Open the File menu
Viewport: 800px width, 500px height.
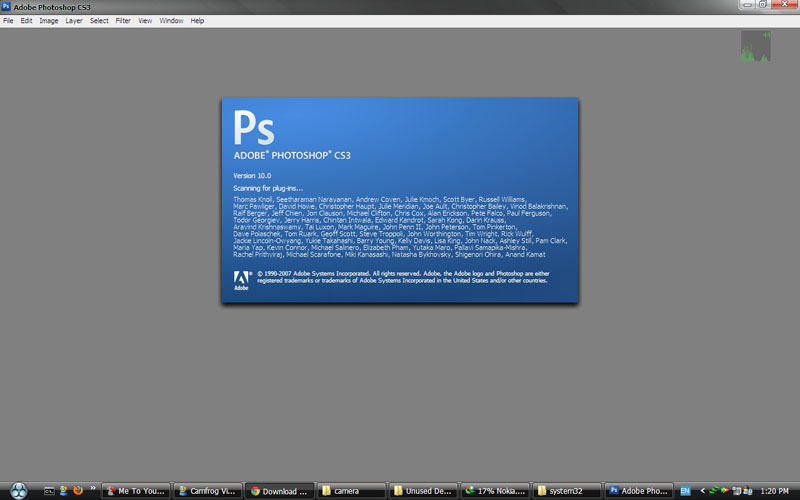[x=8, y=21]
